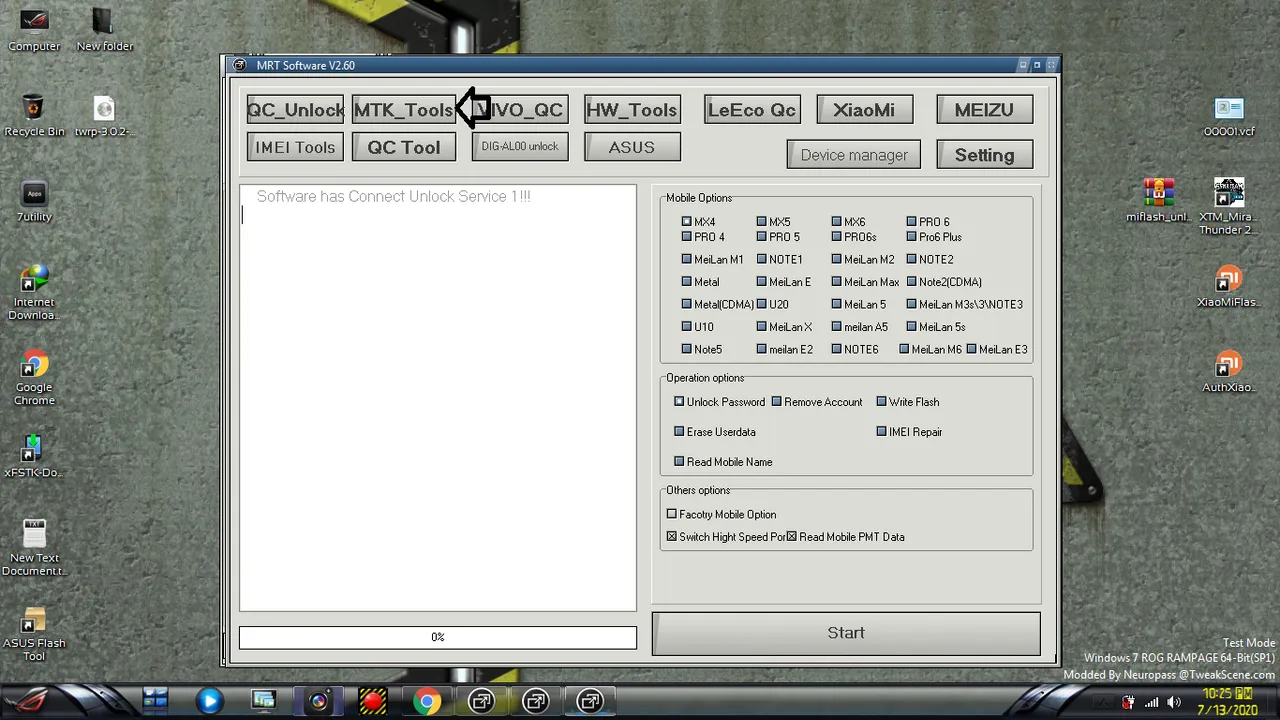Switch to the MTK_Tools tab
The height and width of the screenshot is (720, 1280).
[404, 110]
